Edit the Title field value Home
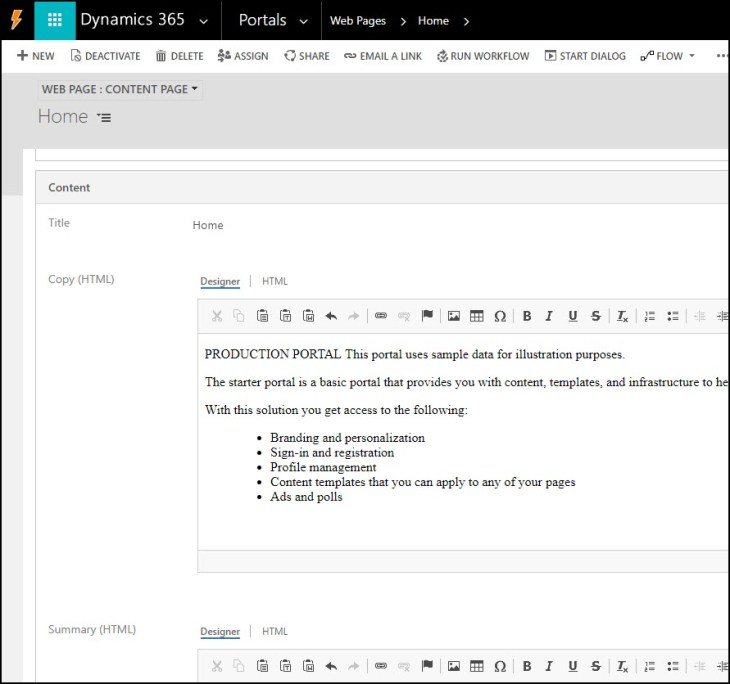Viewport: 730px width, 684px height. [208, 225]
